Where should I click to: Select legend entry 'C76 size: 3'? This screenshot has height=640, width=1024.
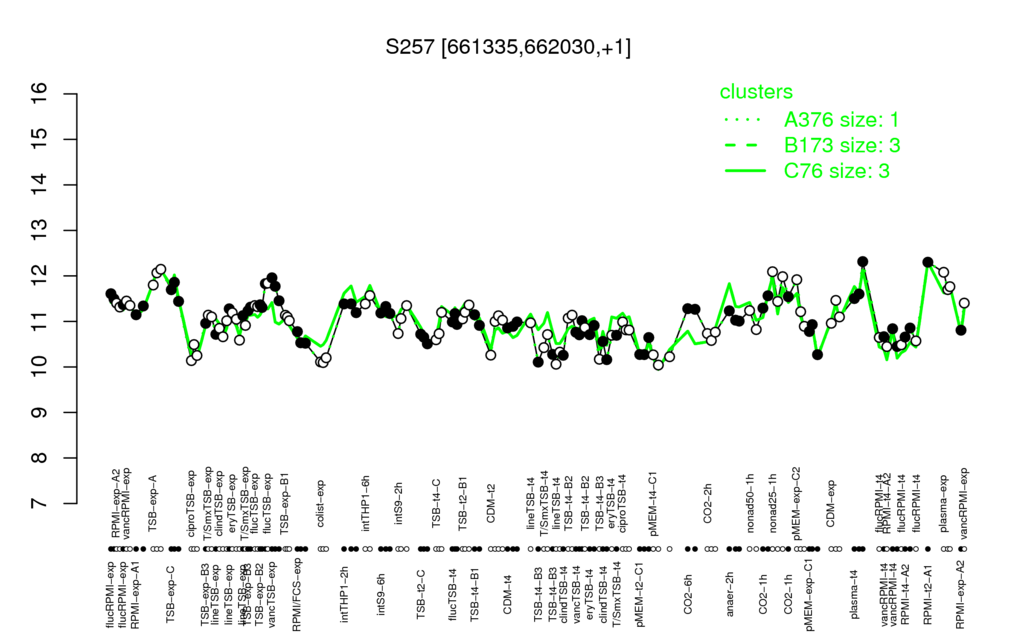pos(837,170)
